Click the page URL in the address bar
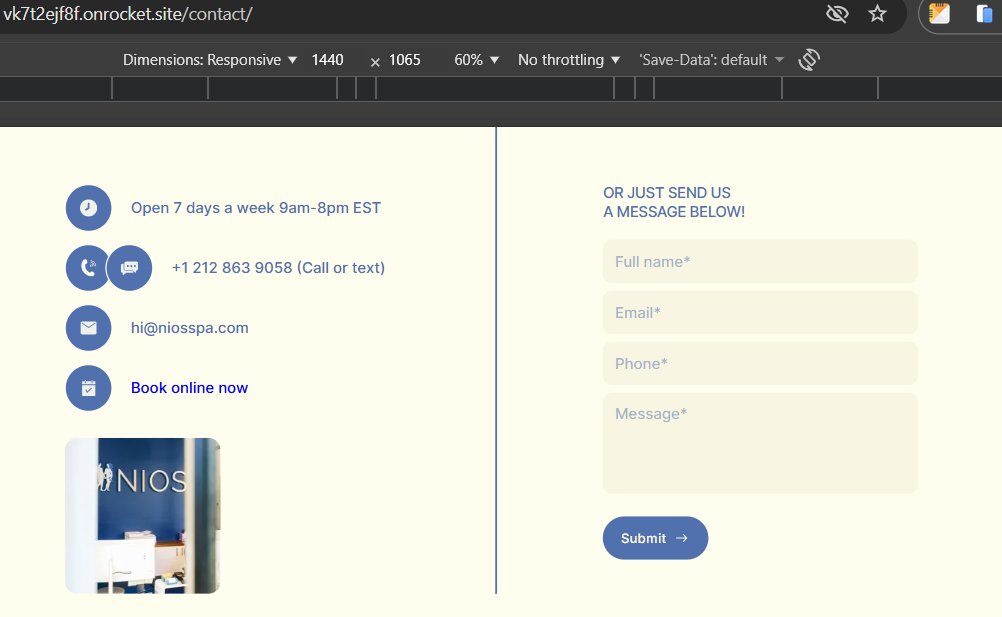The image size is (1002, 617). coord(128,13)
